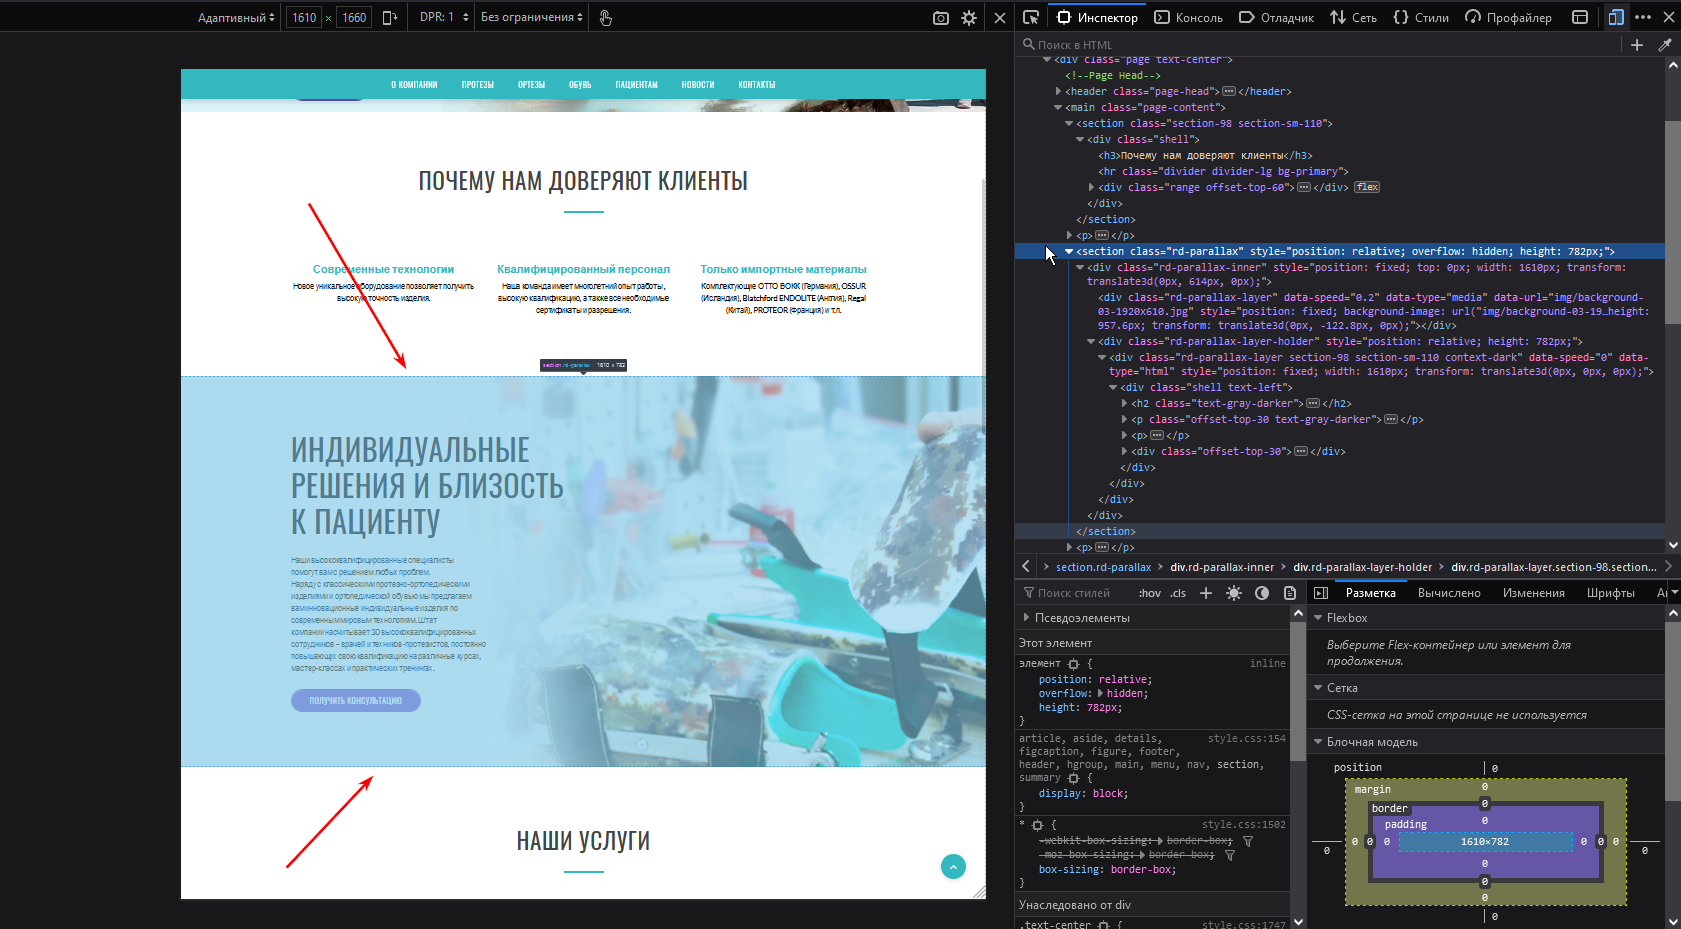Click the Поиск в HTML search field
Viewport: 1681px width, 929px height.
click(x=1318, y=45)
